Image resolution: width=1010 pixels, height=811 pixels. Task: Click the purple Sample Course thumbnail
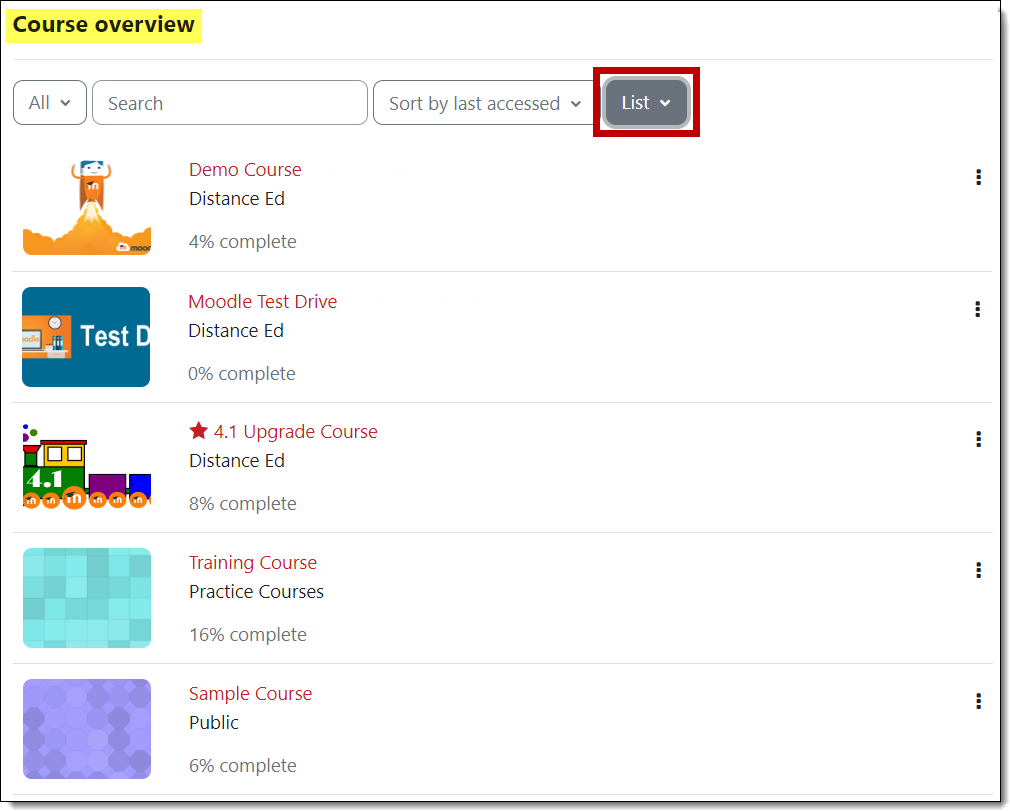coord(87,729)
